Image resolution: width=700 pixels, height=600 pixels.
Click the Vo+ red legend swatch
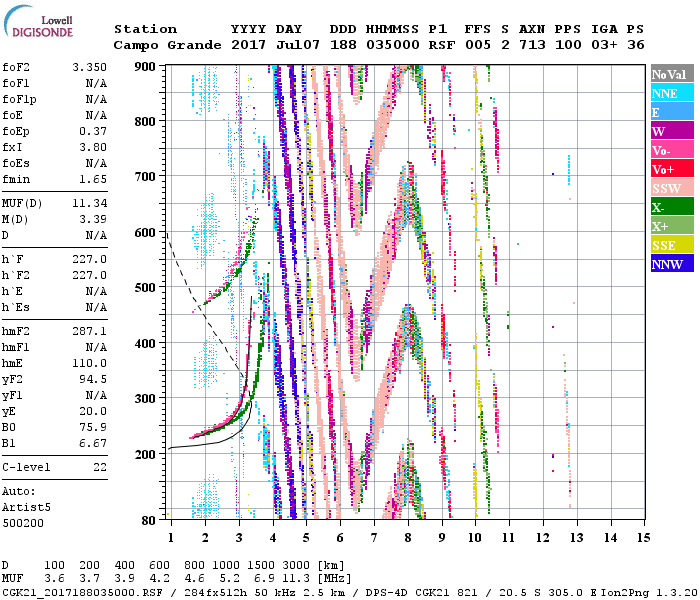pos(671,169)
